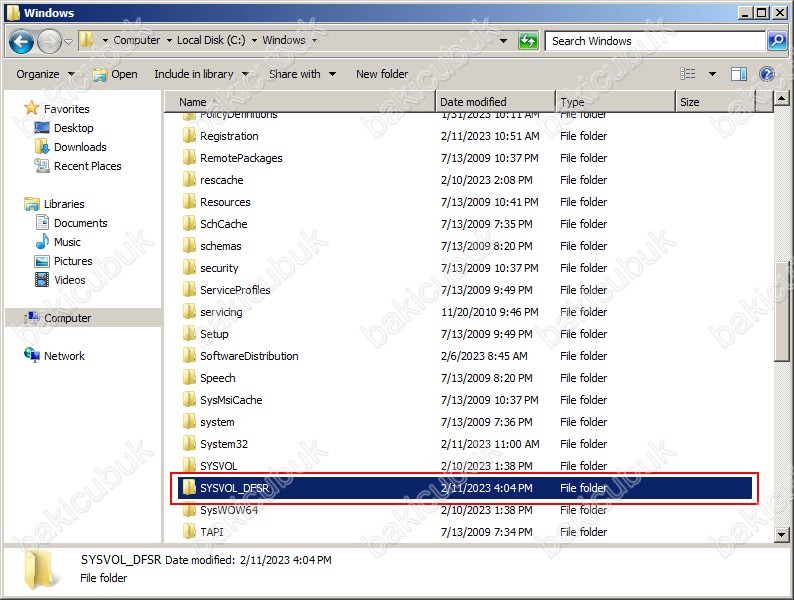Click into the Search Windows field
This screenshot has width=794, height=600.
click(x=655, y=41)
